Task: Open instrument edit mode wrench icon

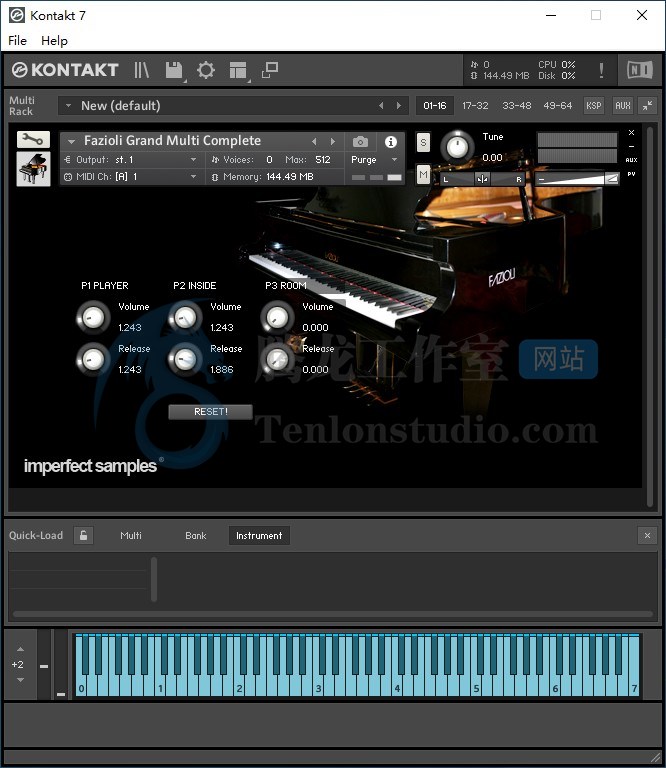Action: point(33,140)
